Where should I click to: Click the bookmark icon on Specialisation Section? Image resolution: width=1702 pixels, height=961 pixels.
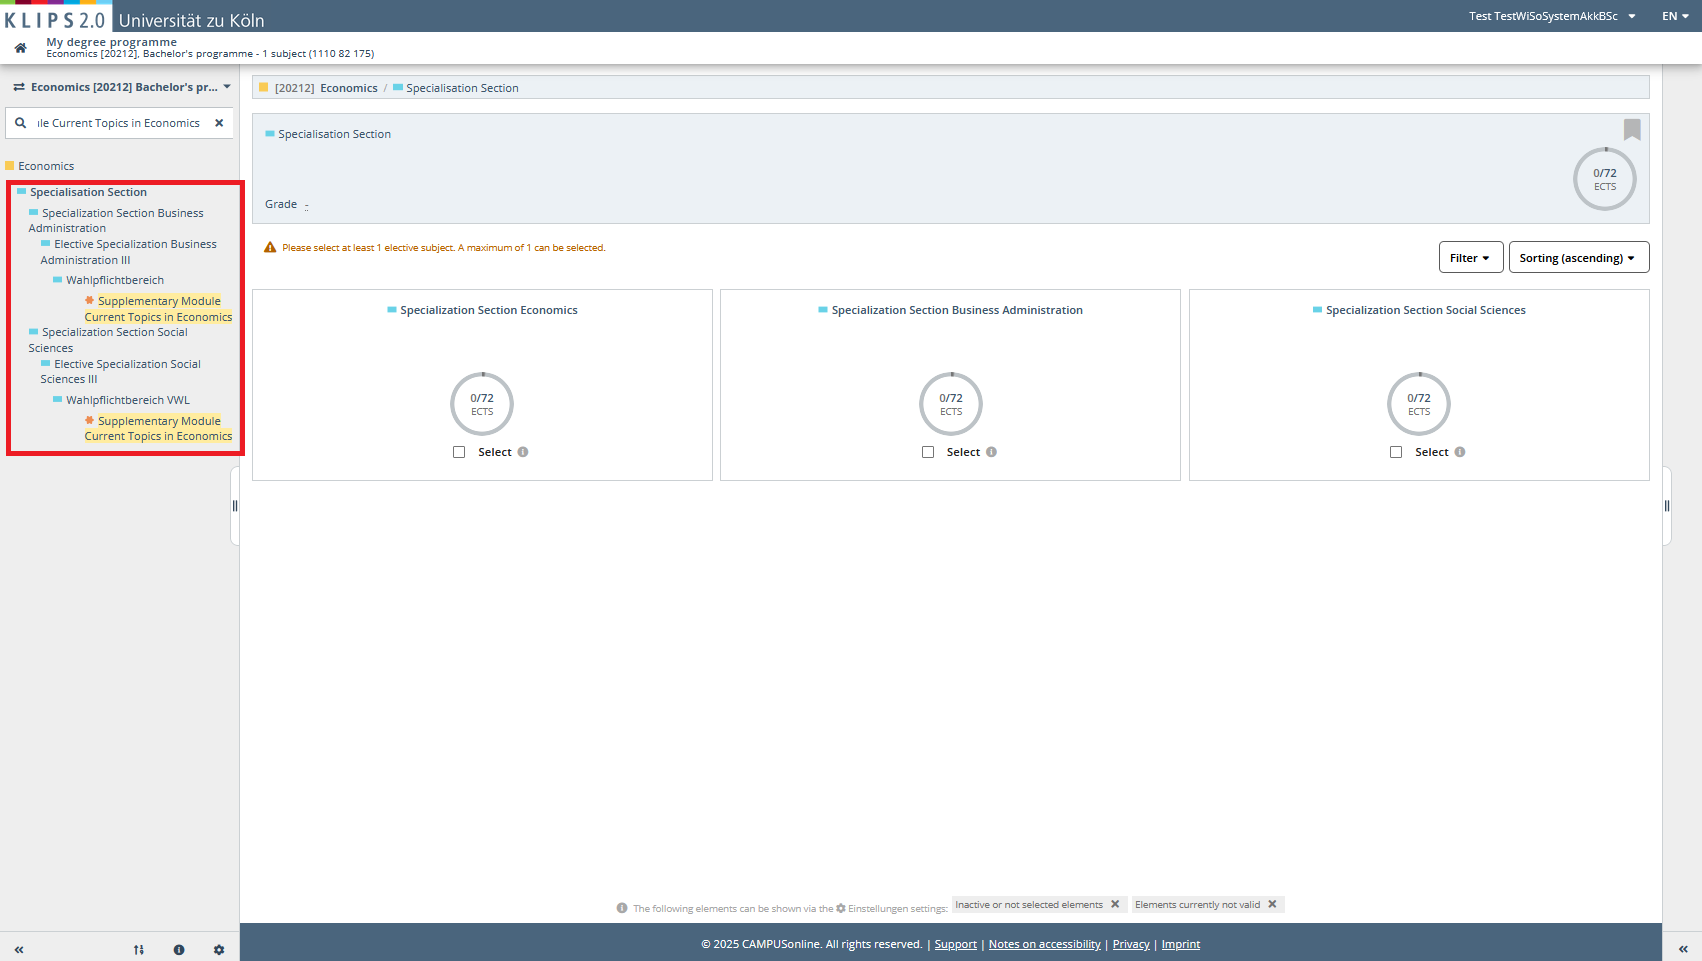(x=1632, y=129)
